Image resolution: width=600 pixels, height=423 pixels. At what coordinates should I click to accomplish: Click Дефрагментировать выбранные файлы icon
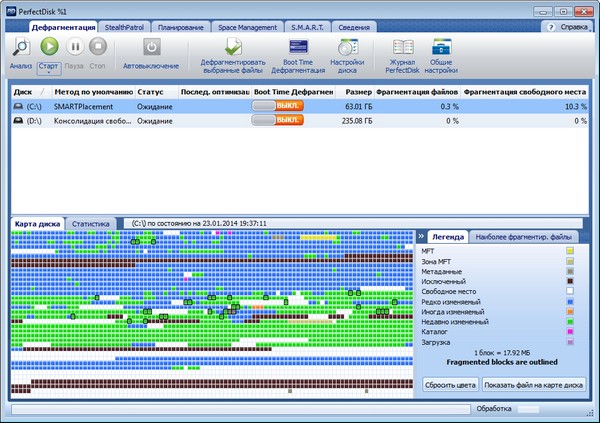pyautogui.click(x=232, y=48)
